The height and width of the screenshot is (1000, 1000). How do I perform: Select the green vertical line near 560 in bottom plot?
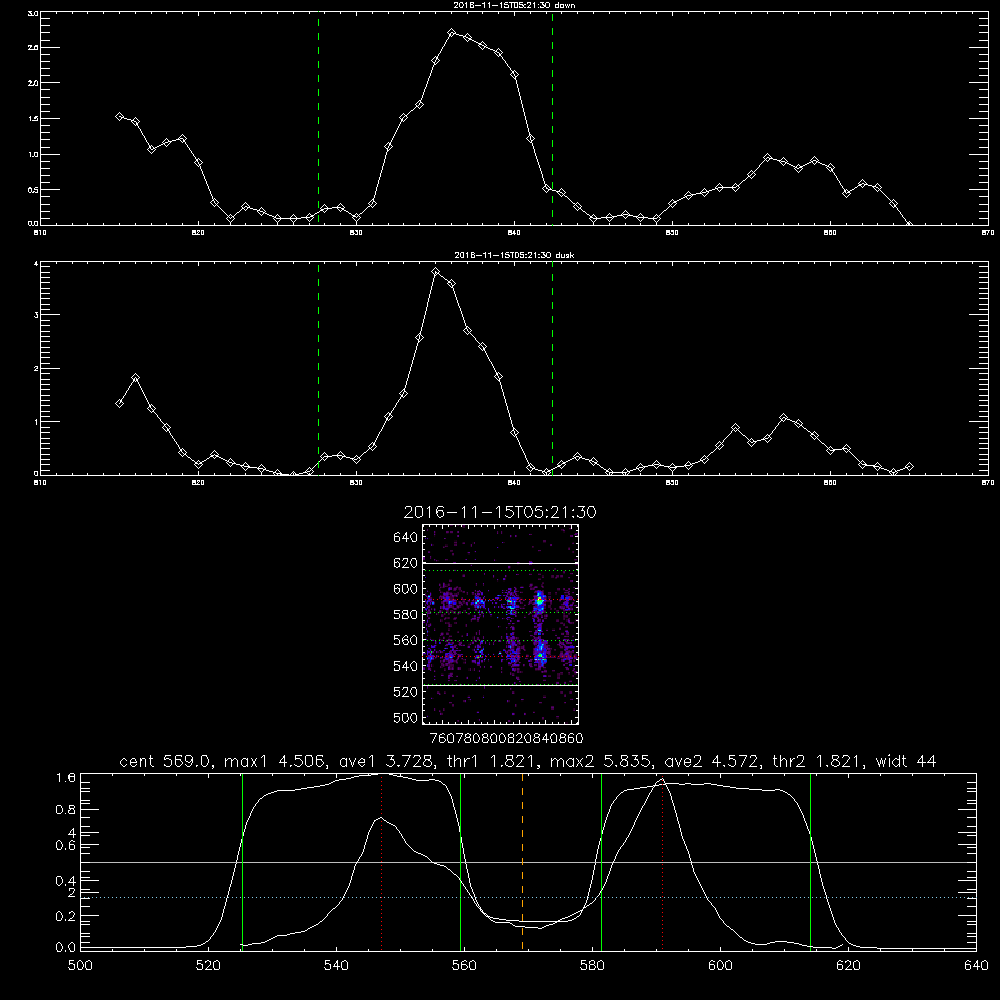(x=460, y=861)
